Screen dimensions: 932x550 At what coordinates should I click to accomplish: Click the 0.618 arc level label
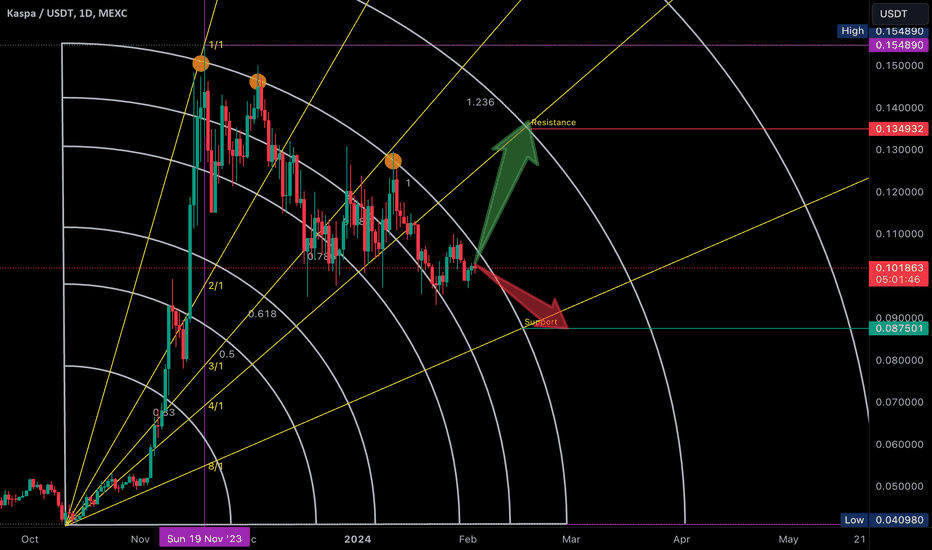coord(262,314)
